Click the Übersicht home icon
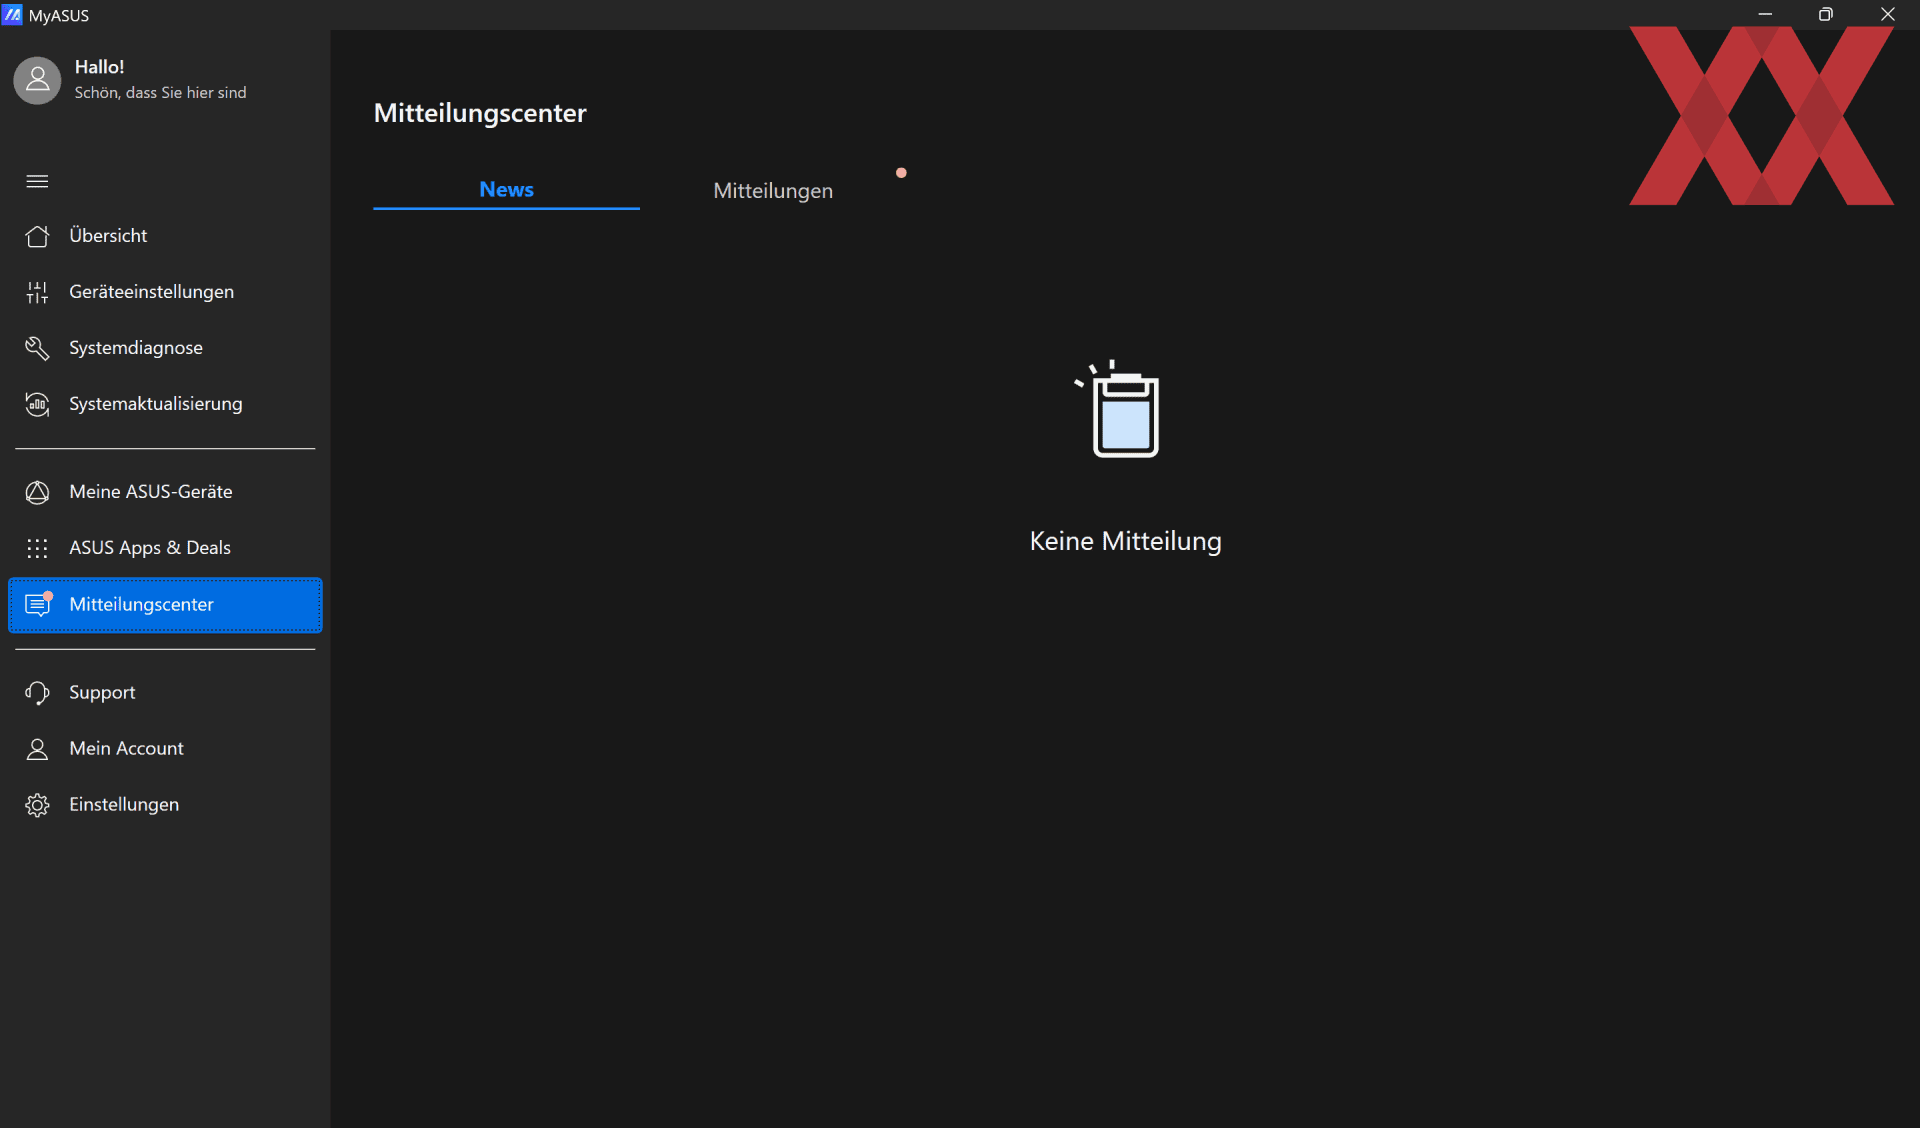Viewport: 1920px width, 1128px height. (x=37, y=236)
